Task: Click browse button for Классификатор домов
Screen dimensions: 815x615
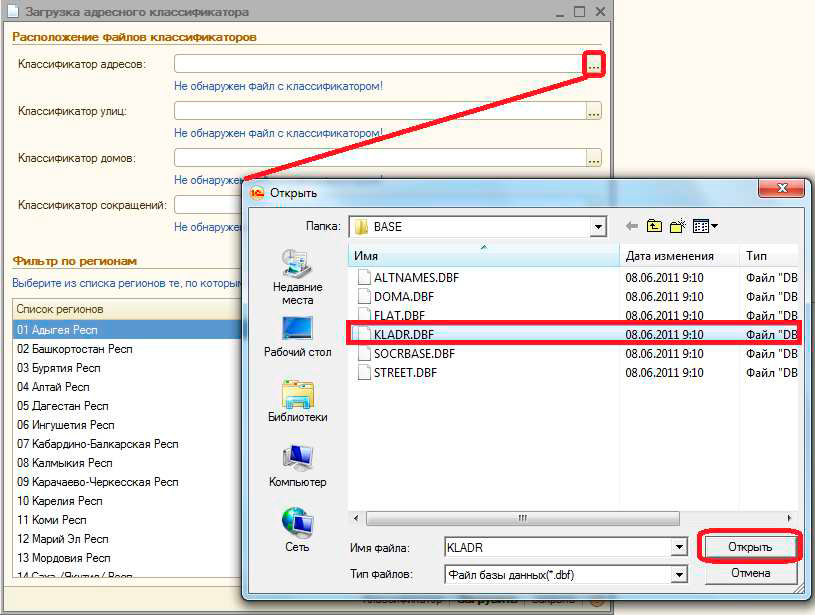Action: click(x=594, y=158)
